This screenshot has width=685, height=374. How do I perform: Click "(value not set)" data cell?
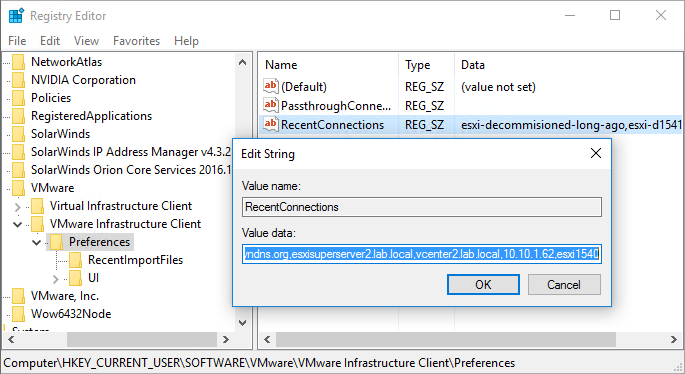click(498, 87)
